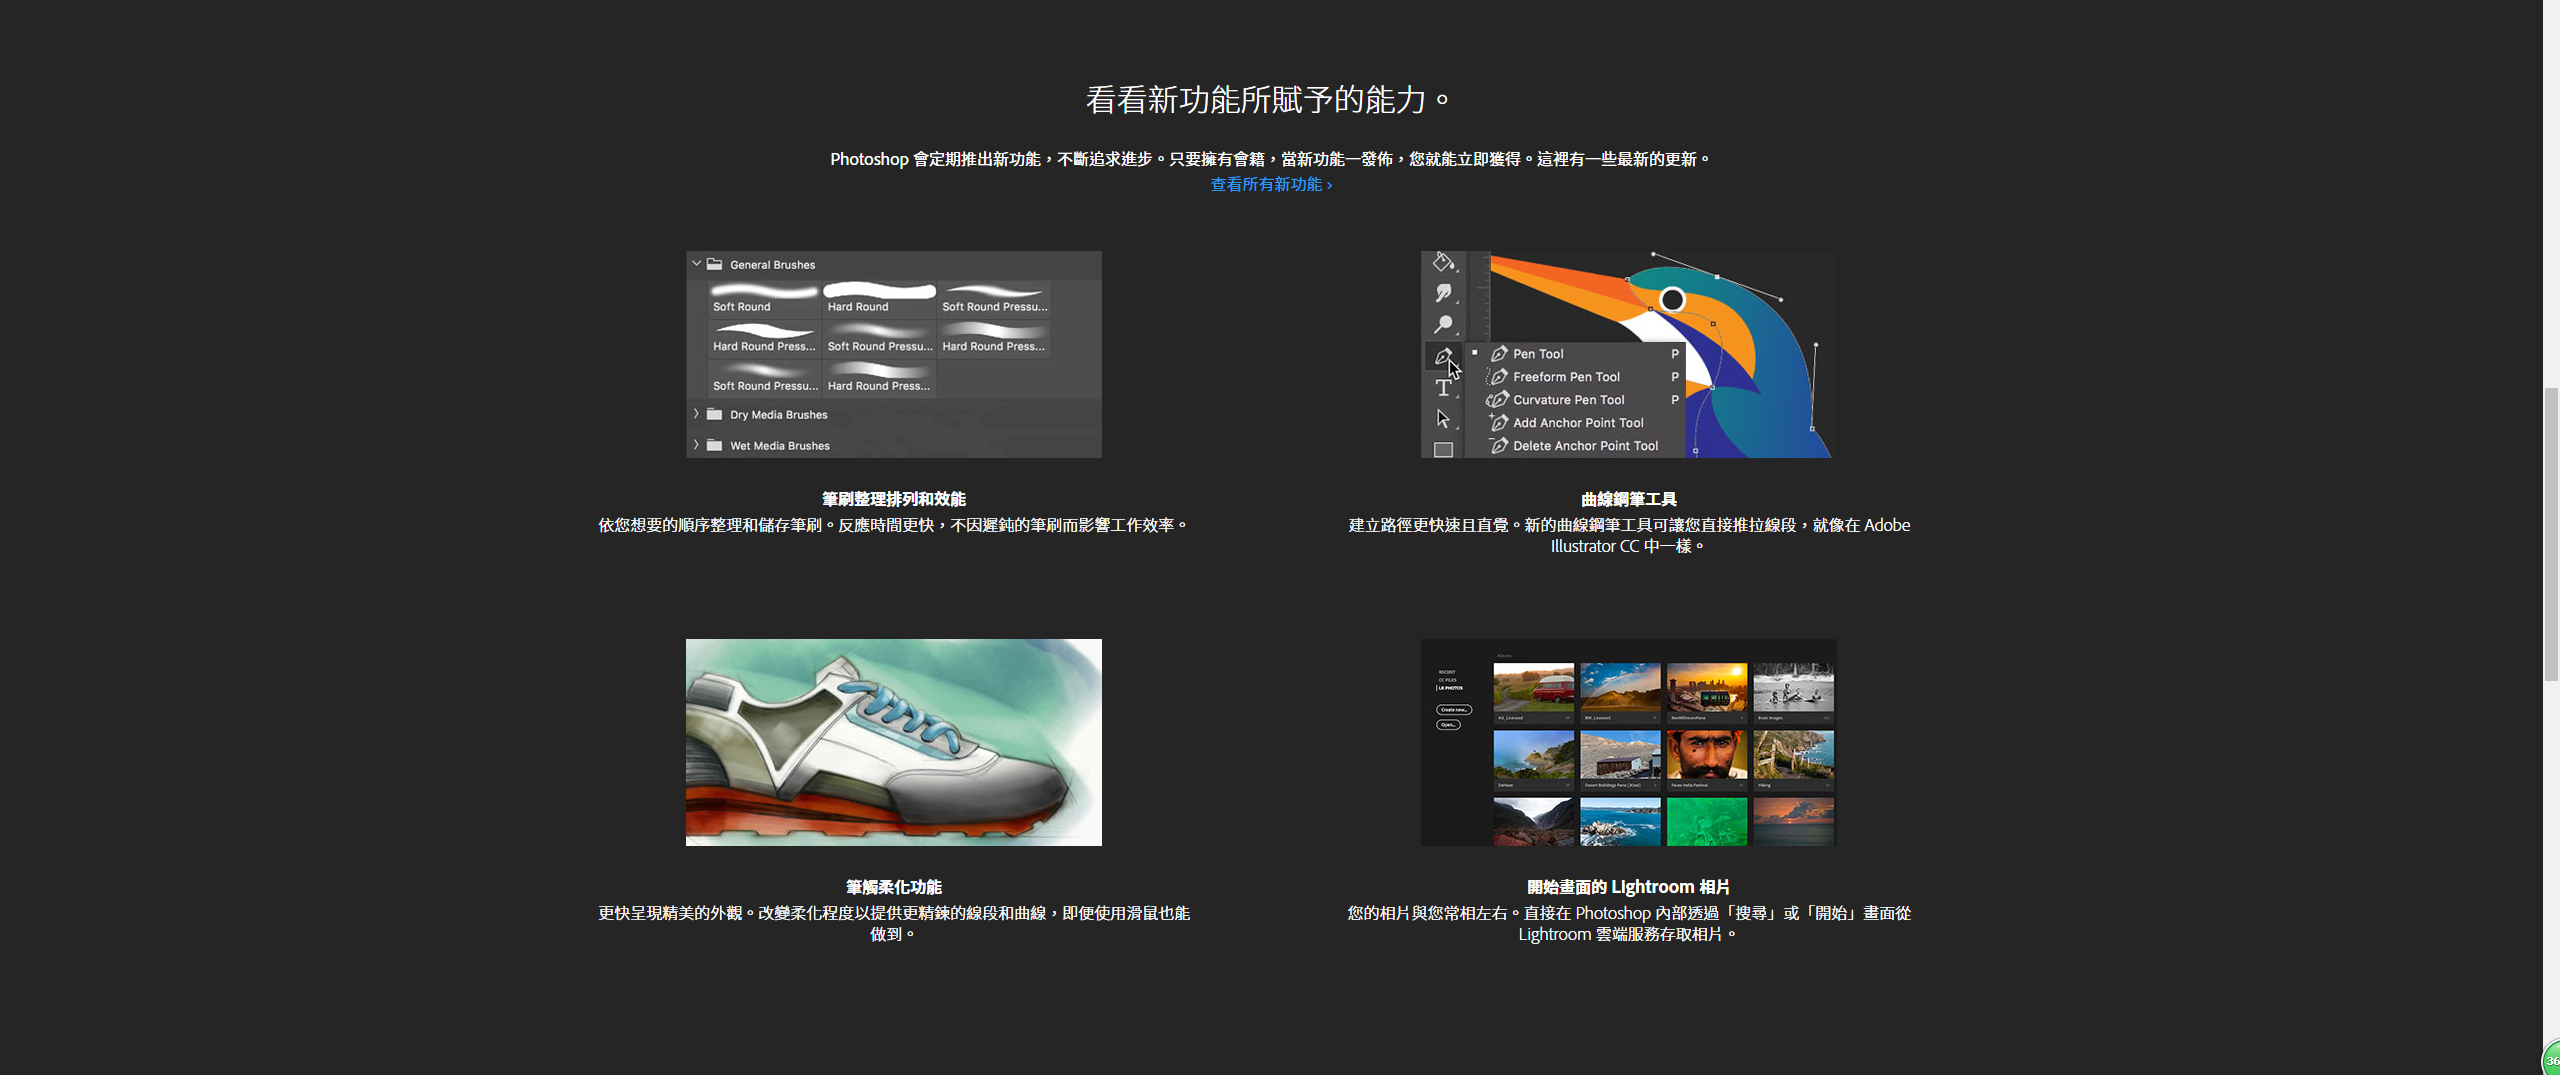Image resolution: width=2560 pixels, height=1075 pixels.
Task: Click the Create new button
Action: (x=1453, y=710)
